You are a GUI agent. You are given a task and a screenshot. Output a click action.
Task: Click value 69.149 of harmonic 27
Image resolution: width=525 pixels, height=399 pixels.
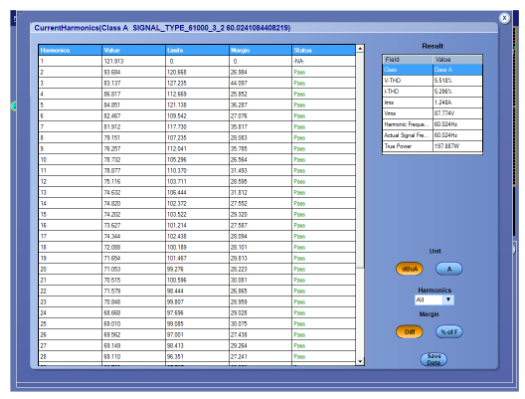112,346
